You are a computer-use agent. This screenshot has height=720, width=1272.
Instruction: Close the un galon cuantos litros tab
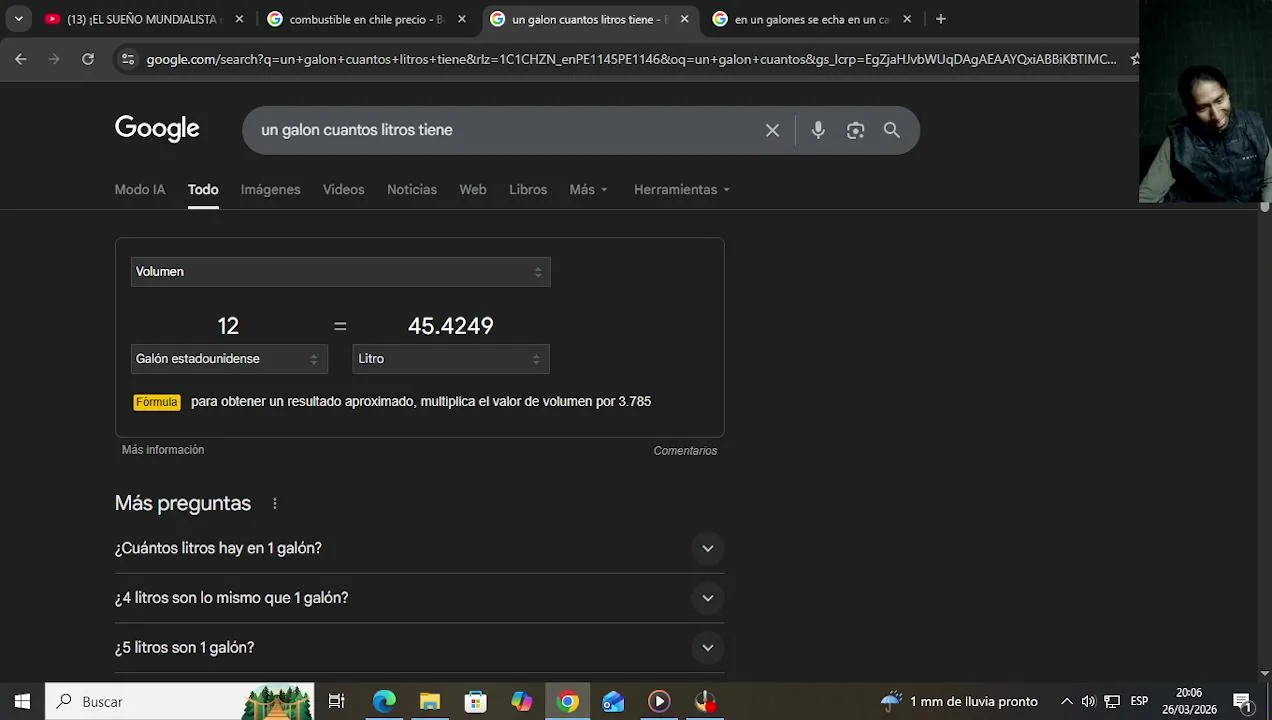(x=684, y=19)
